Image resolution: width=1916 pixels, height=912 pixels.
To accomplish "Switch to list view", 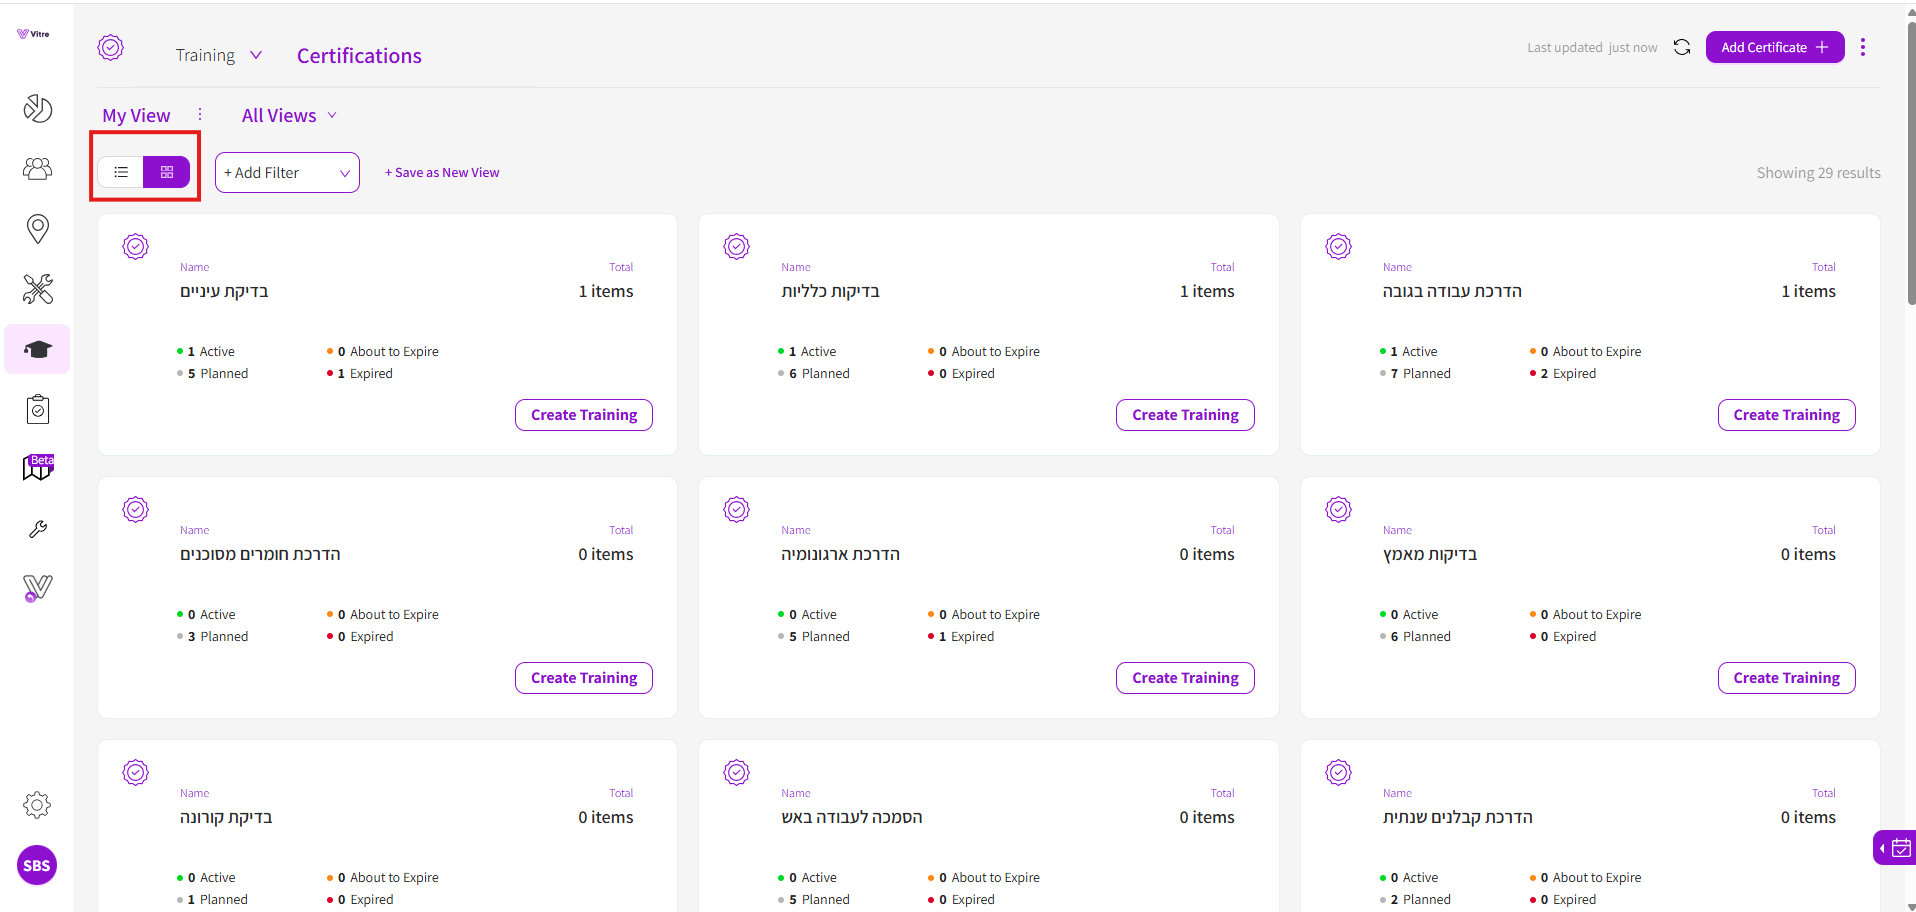I will click(121, 172).
